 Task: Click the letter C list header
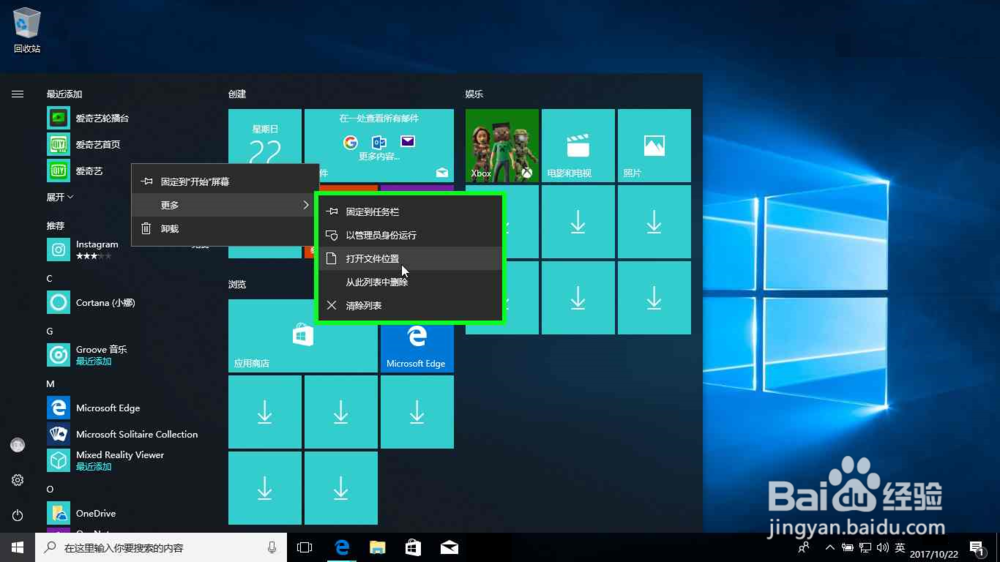[x=49, y=278]
